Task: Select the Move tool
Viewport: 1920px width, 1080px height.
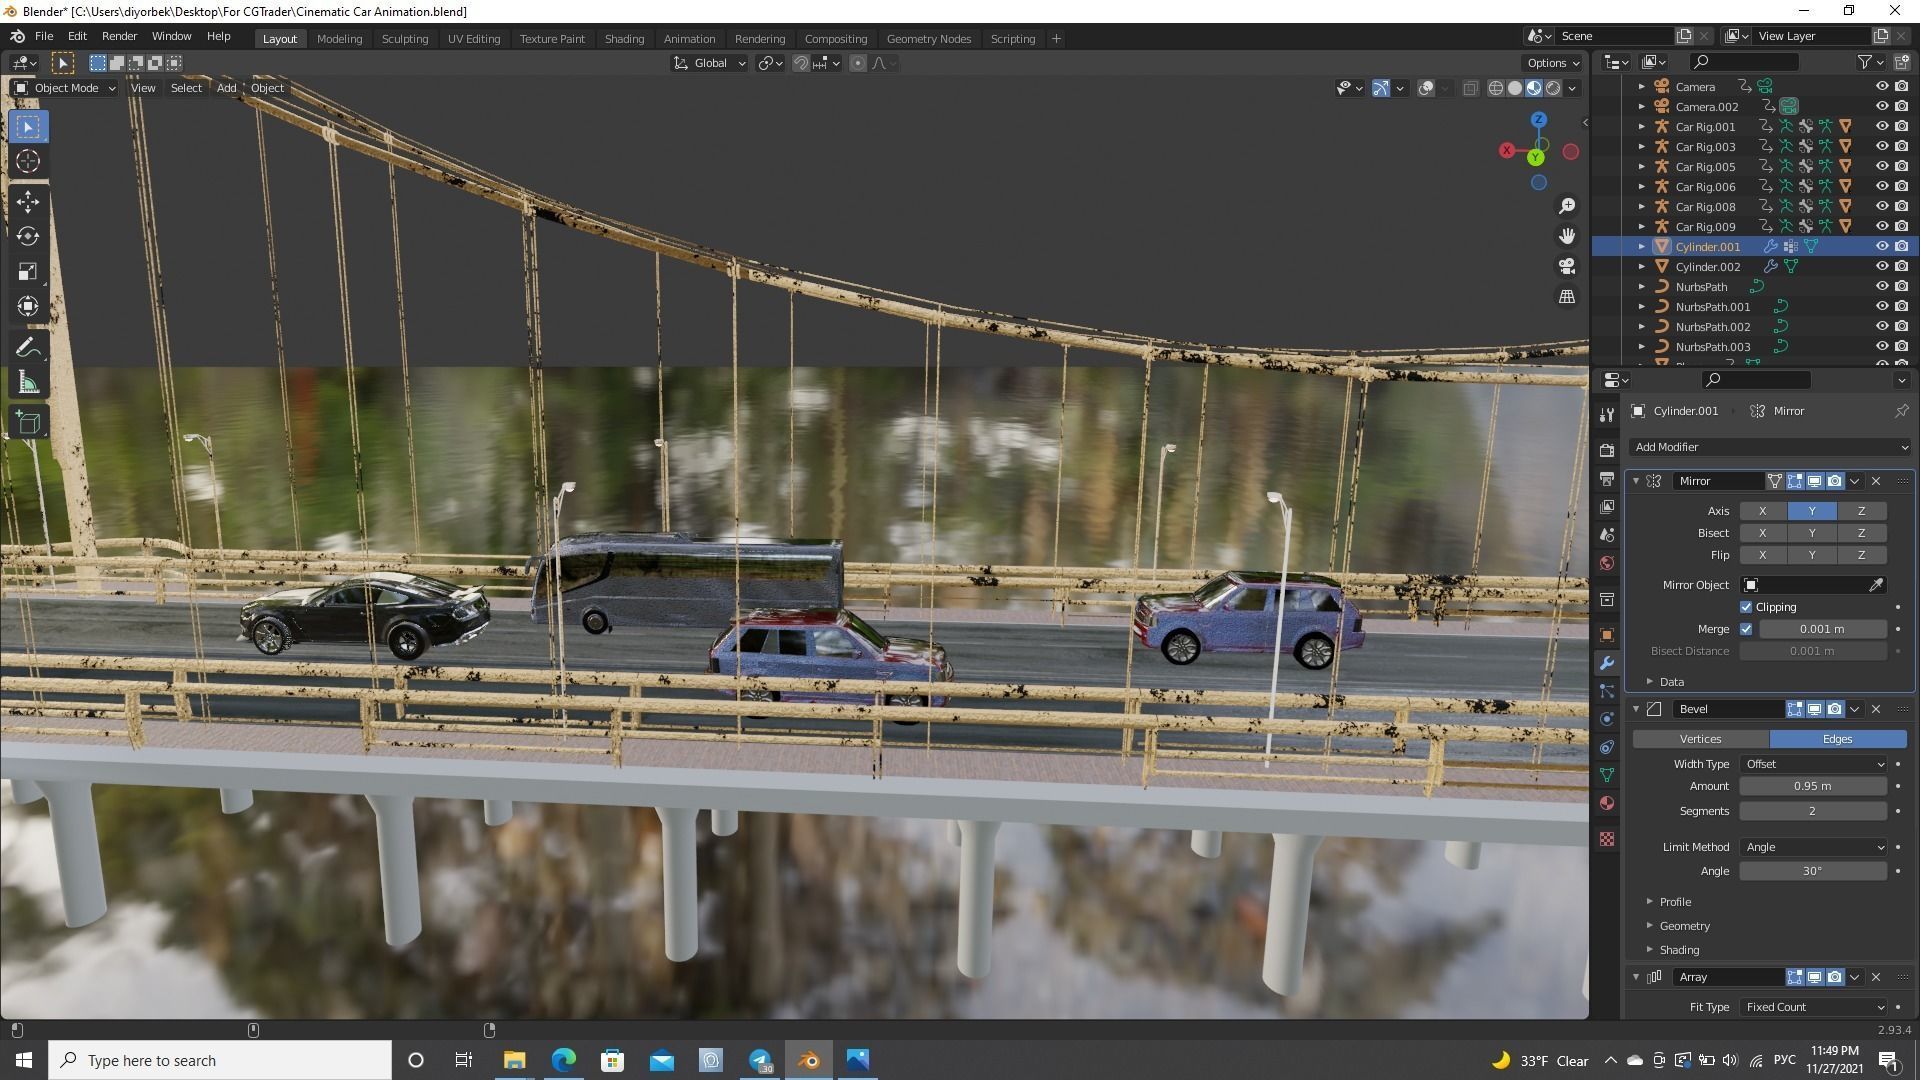Action: pyautogui.click(x=28, y=202)
